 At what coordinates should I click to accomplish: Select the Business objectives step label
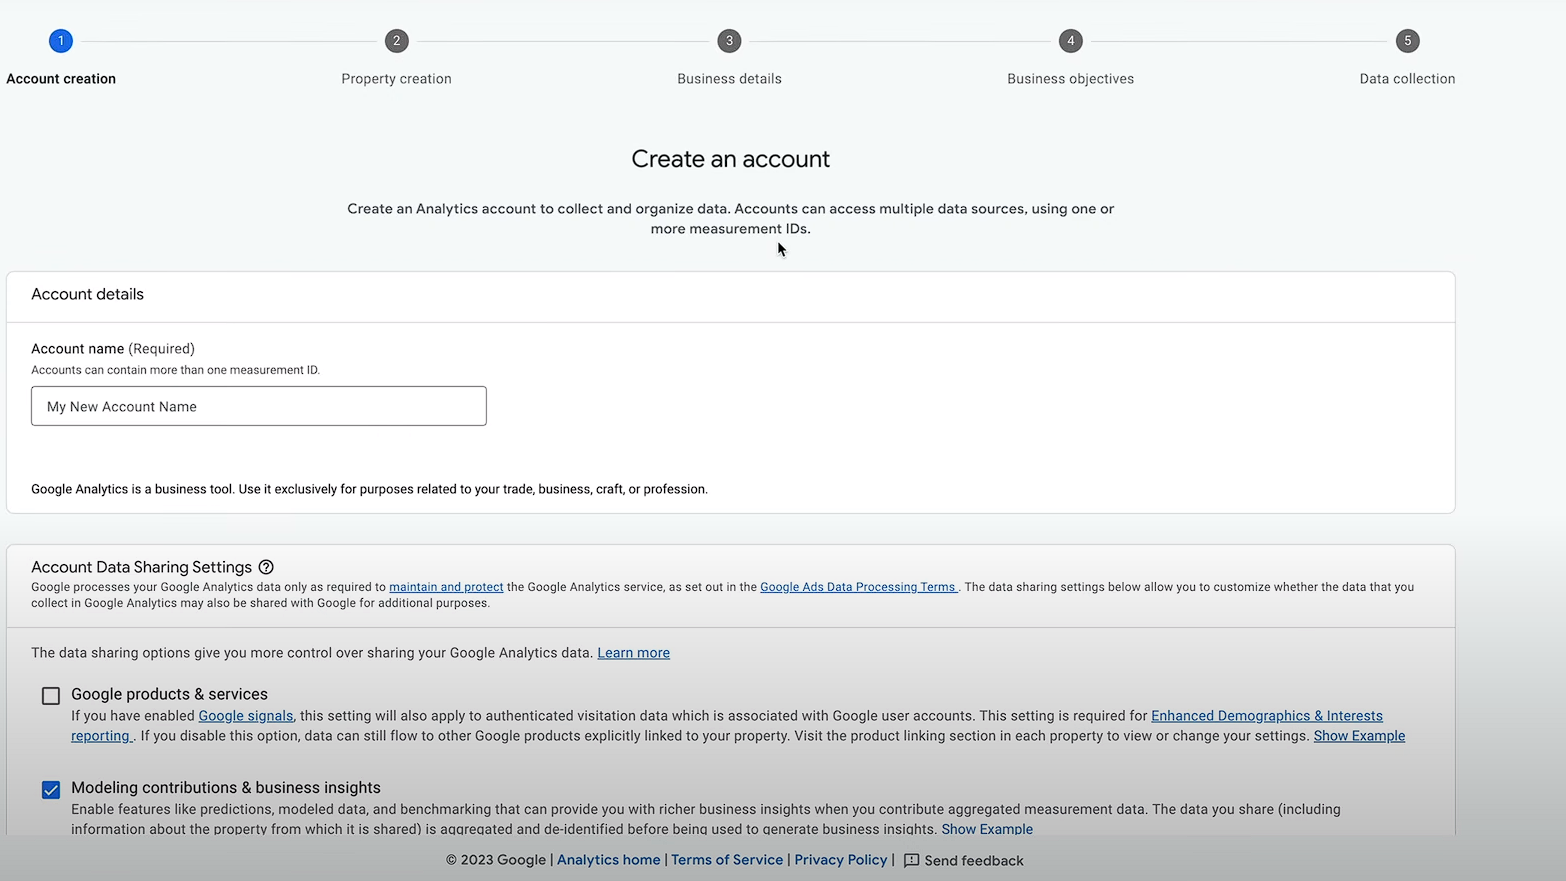(1070, 79)
